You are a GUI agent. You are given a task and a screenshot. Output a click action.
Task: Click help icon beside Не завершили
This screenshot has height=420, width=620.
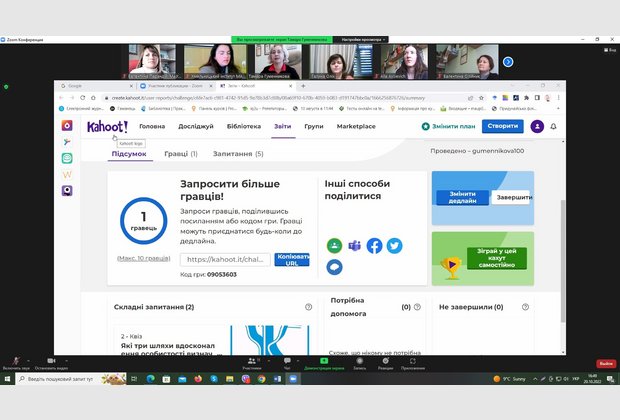point(527,307)
